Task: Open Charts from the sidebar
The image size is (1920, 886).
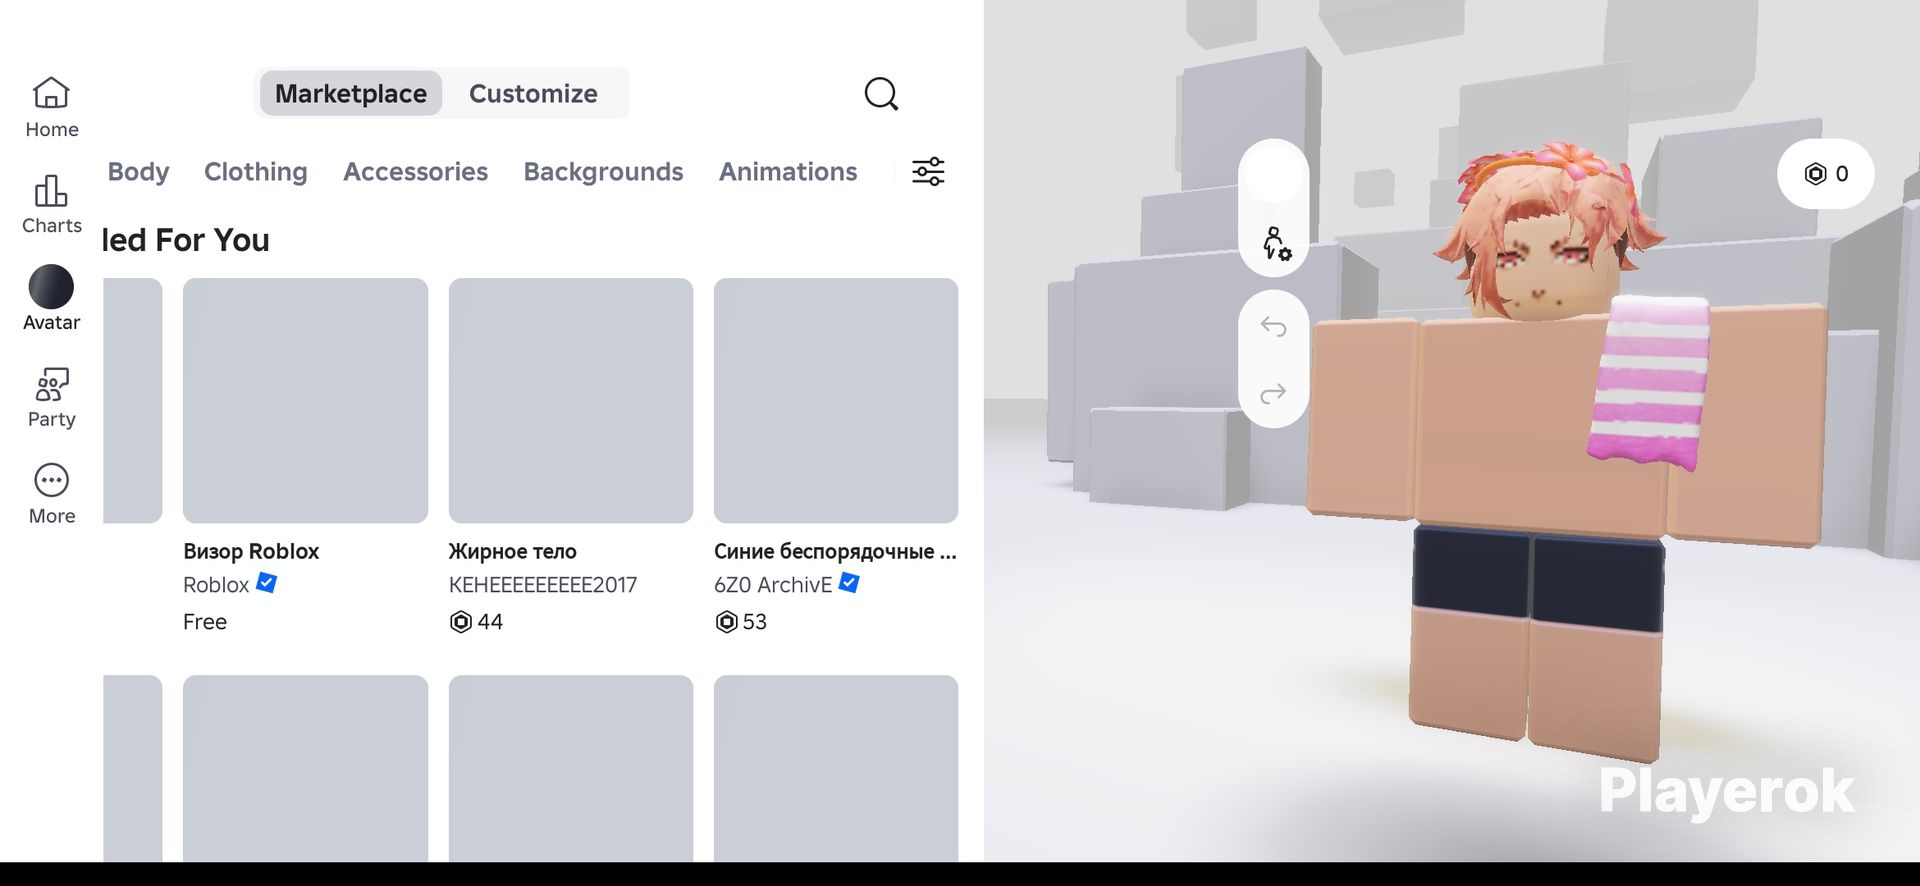Action: tap(51, 204)
